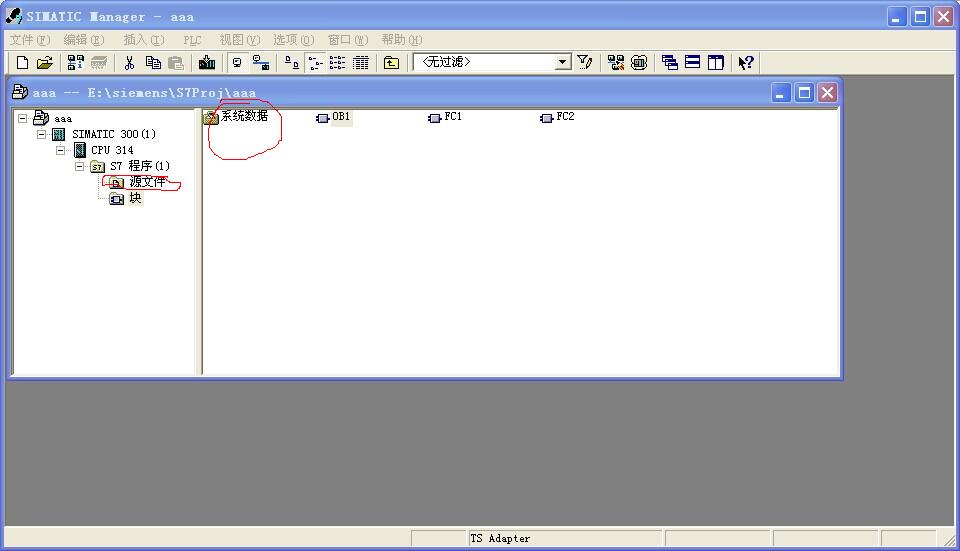Close the aaa project child window

[x=827, y=93]
